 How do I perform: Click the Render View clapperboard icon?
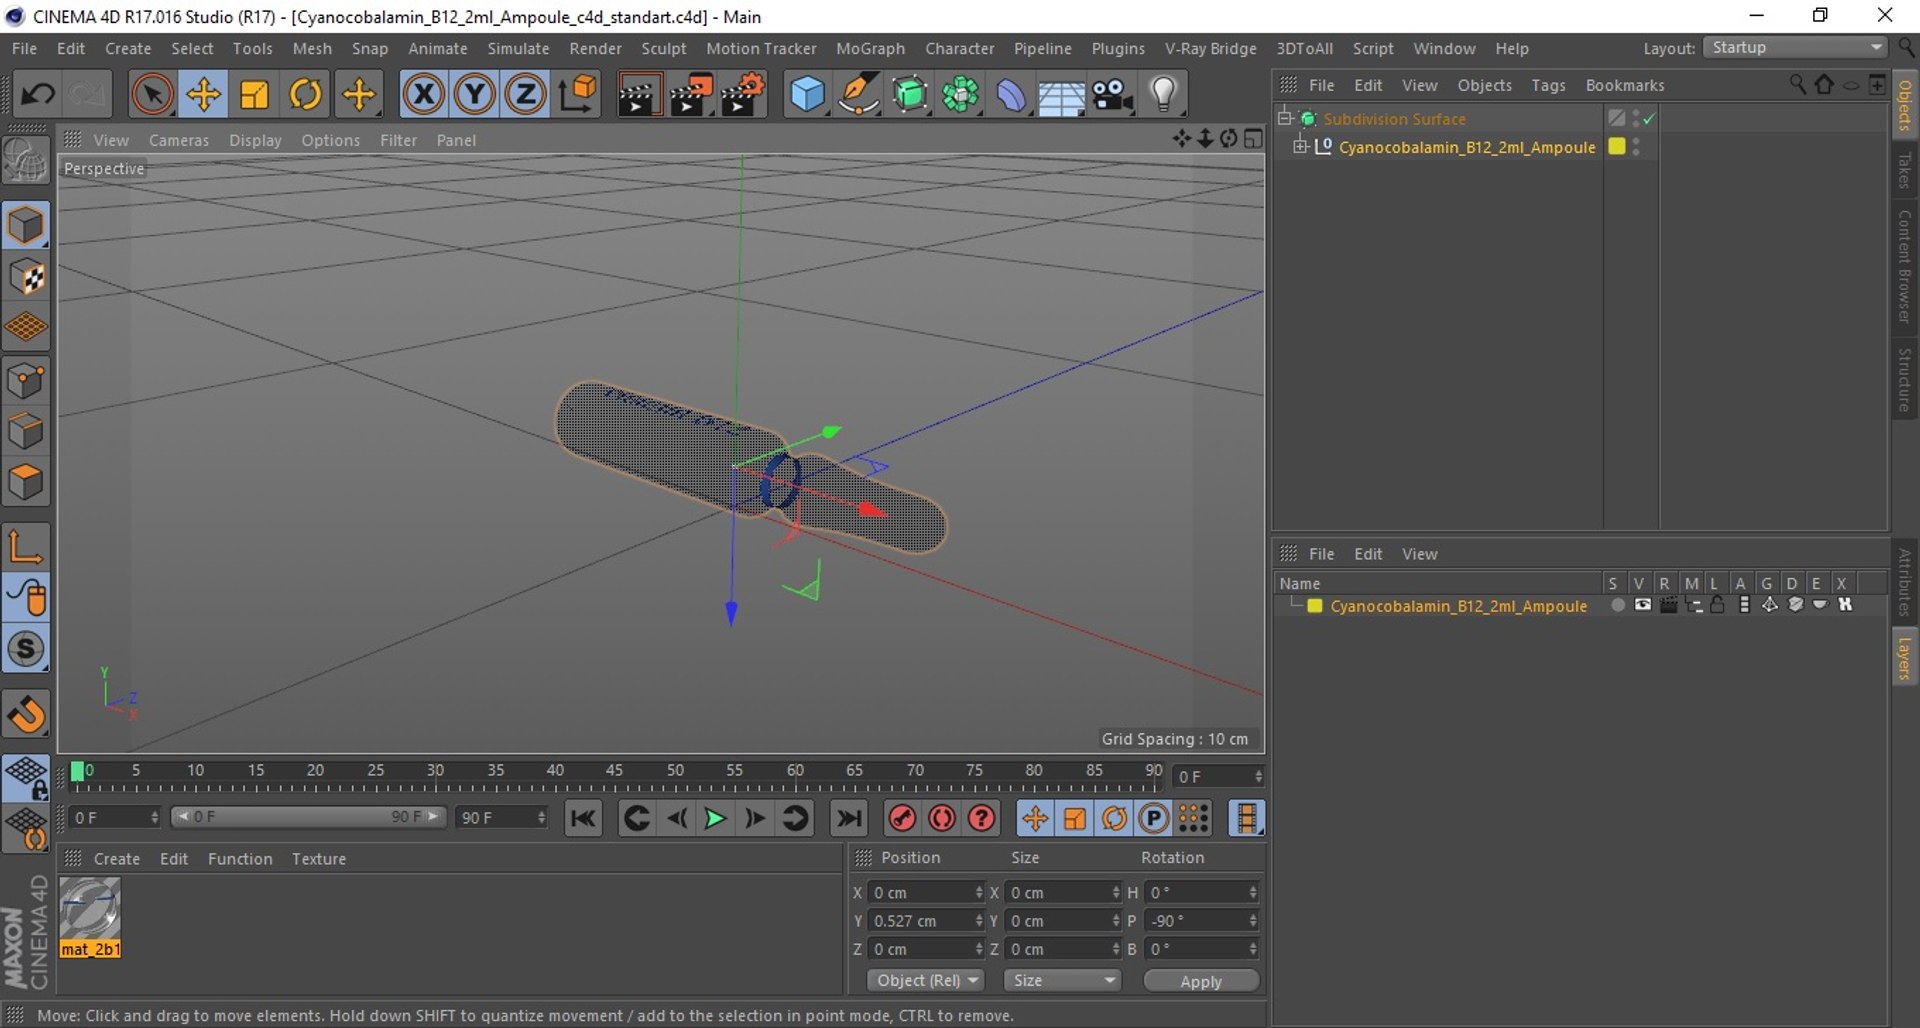coord(638,95)
